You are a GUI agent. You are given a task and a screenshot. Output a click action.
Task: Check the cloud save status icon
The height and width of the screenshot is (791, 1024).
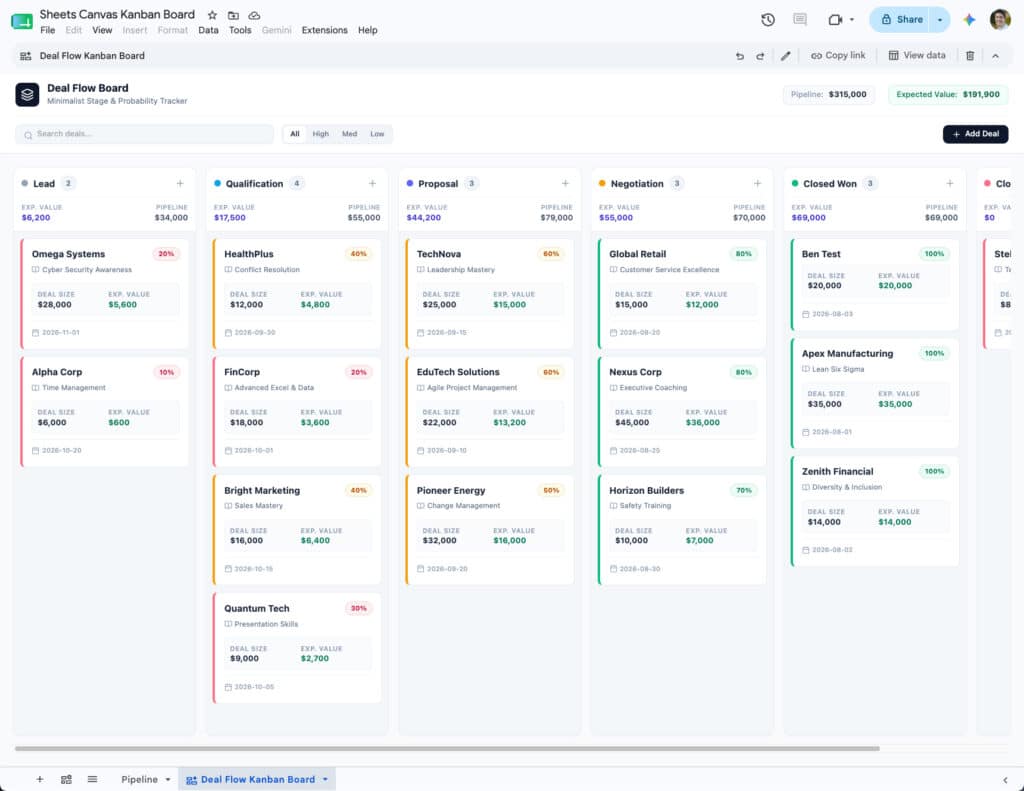coord(255,15)
